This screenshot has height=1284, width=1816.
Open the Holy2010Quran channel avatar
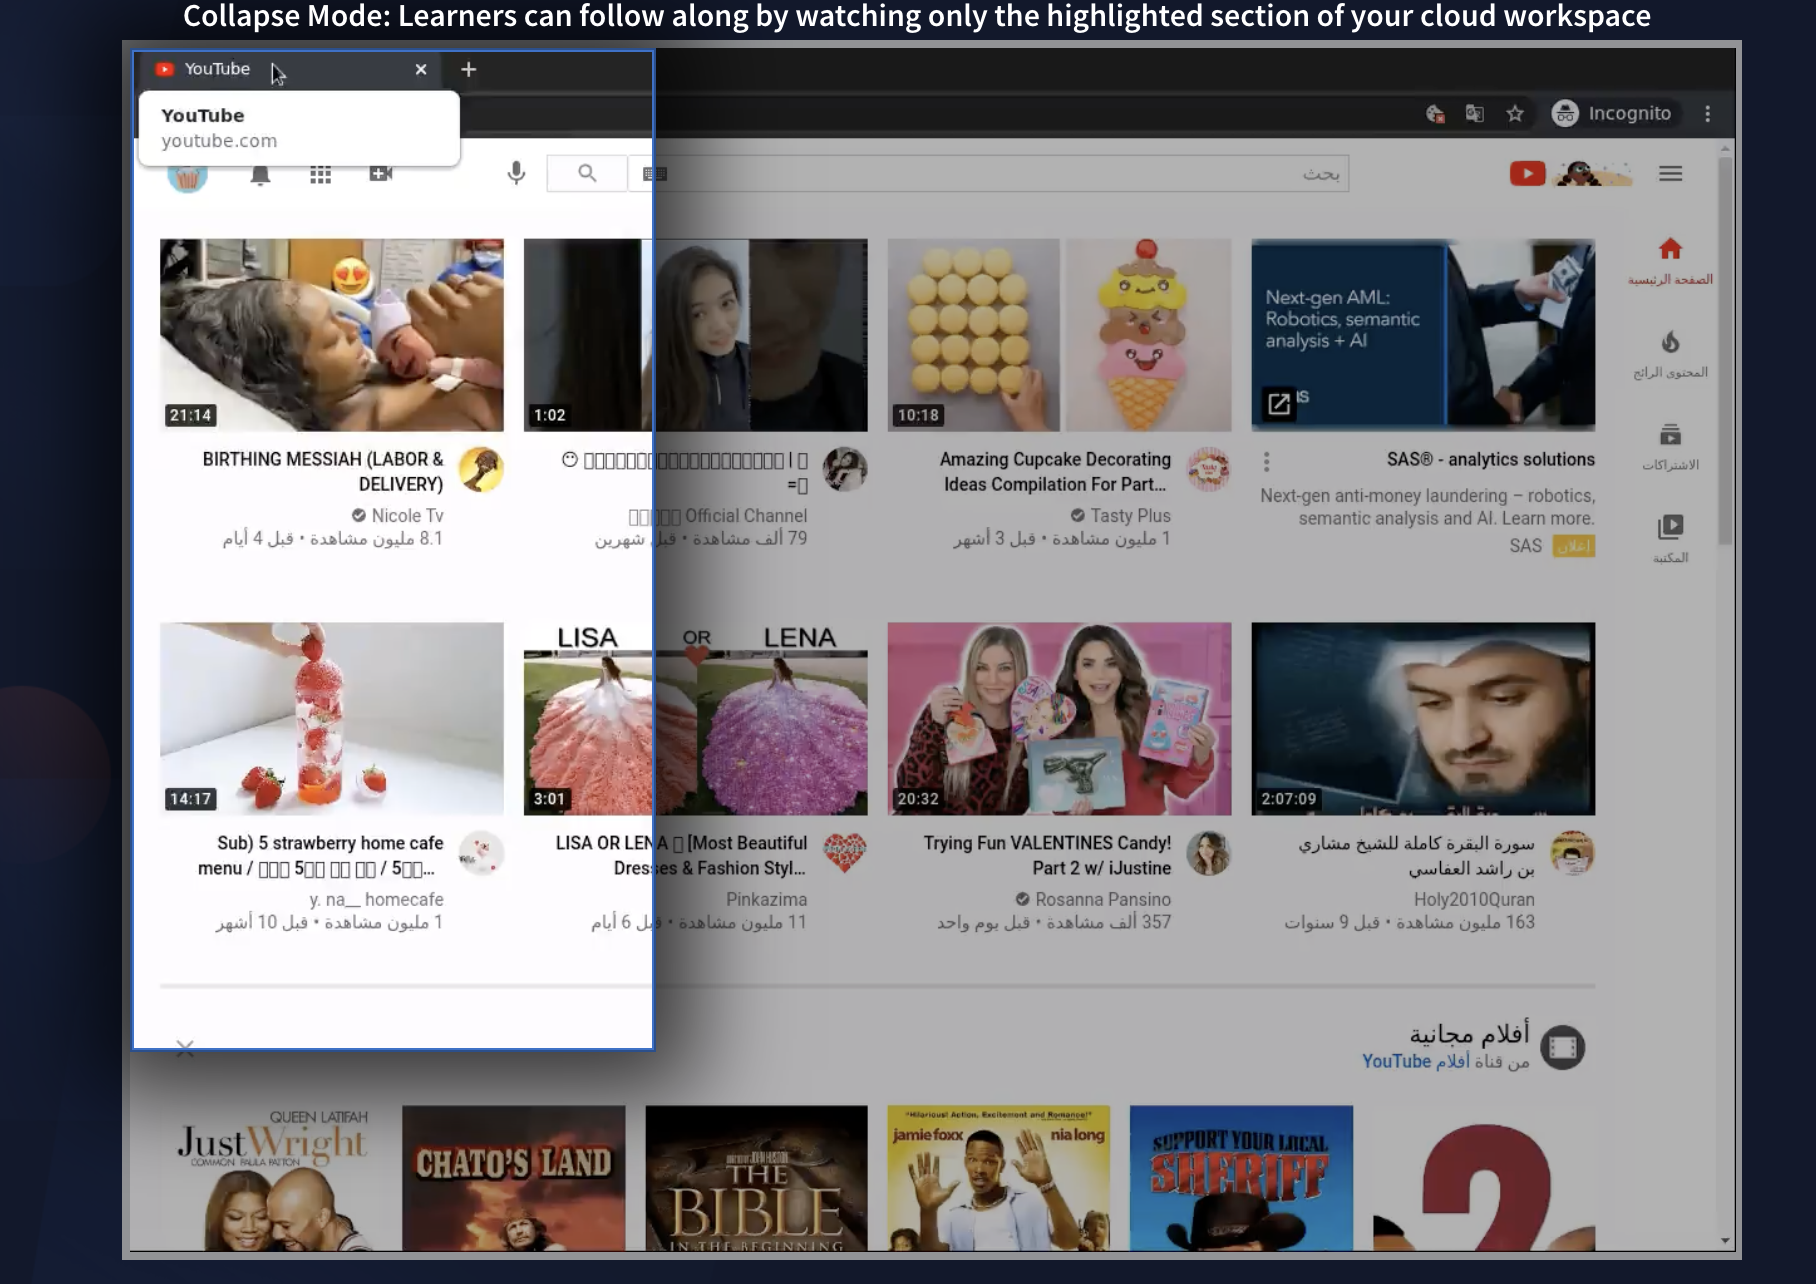pos(1573,854)
